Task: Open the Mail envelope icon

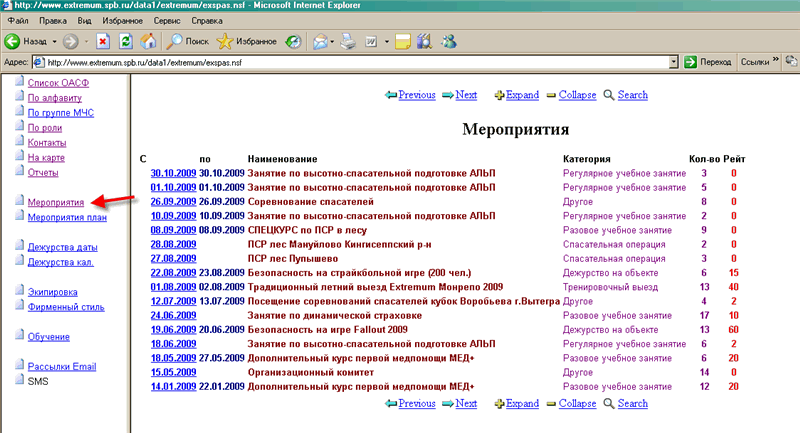Action: pos(320,41)
